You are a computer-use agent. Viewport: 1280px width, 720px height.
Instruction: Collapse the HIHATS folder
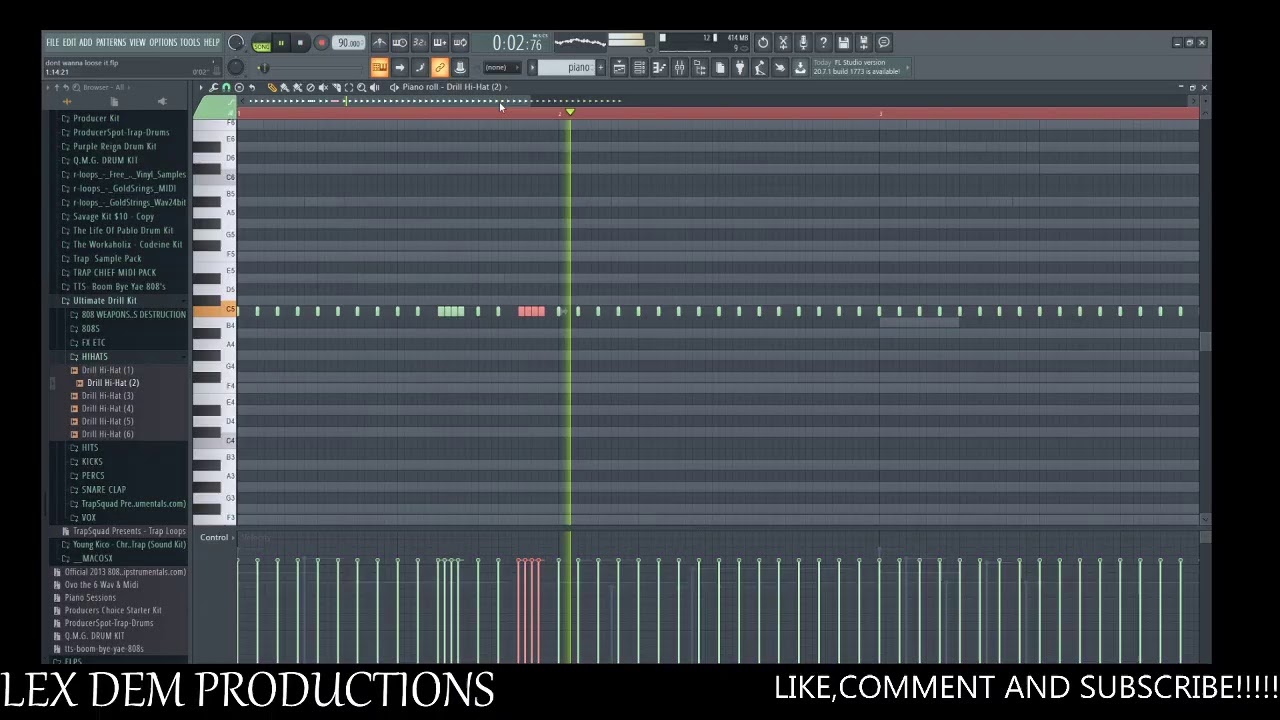[x=94, y=356]
